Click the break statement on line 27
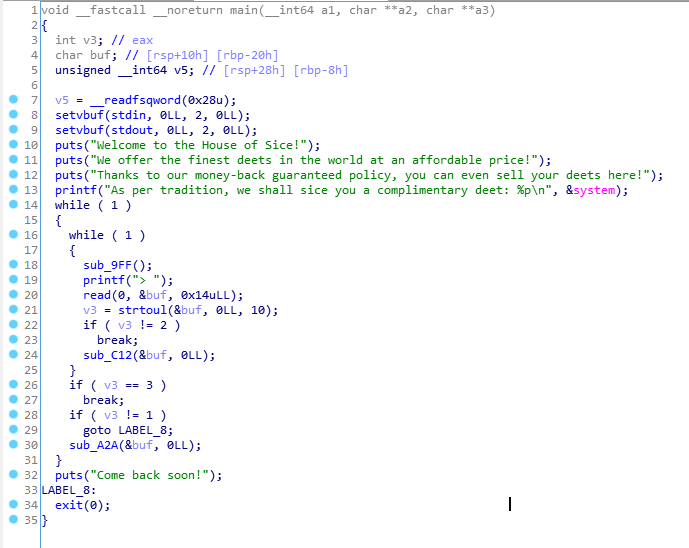689x548 pixels. coord(103,400)
